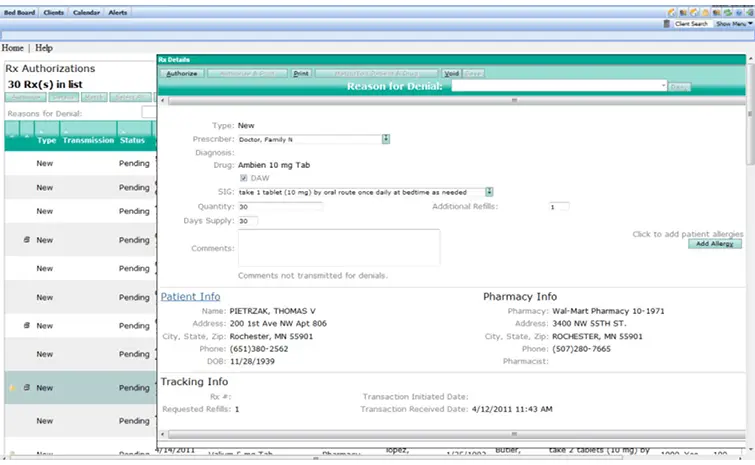This screenshot has height=465, width=755.
Task: Open the Prescriber dropdown arrow
Action: [x=386, y=139]
